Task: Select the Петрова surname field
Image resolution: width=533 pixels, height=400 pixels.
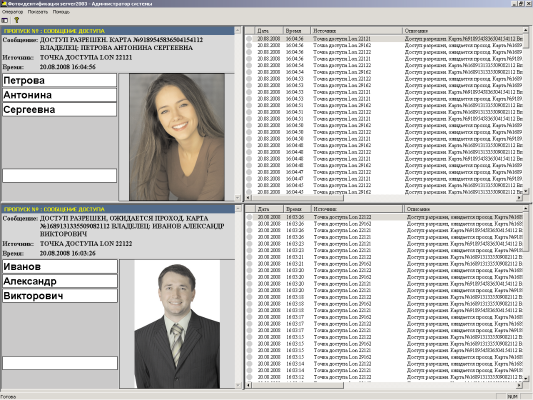Action: coord(59,81)
